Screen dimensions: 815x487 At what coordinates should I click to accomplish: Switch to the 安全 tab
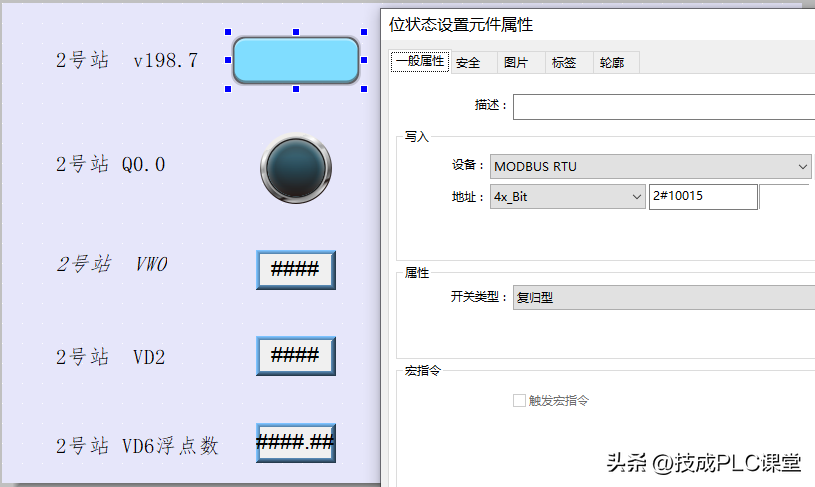tap(468, 63)
